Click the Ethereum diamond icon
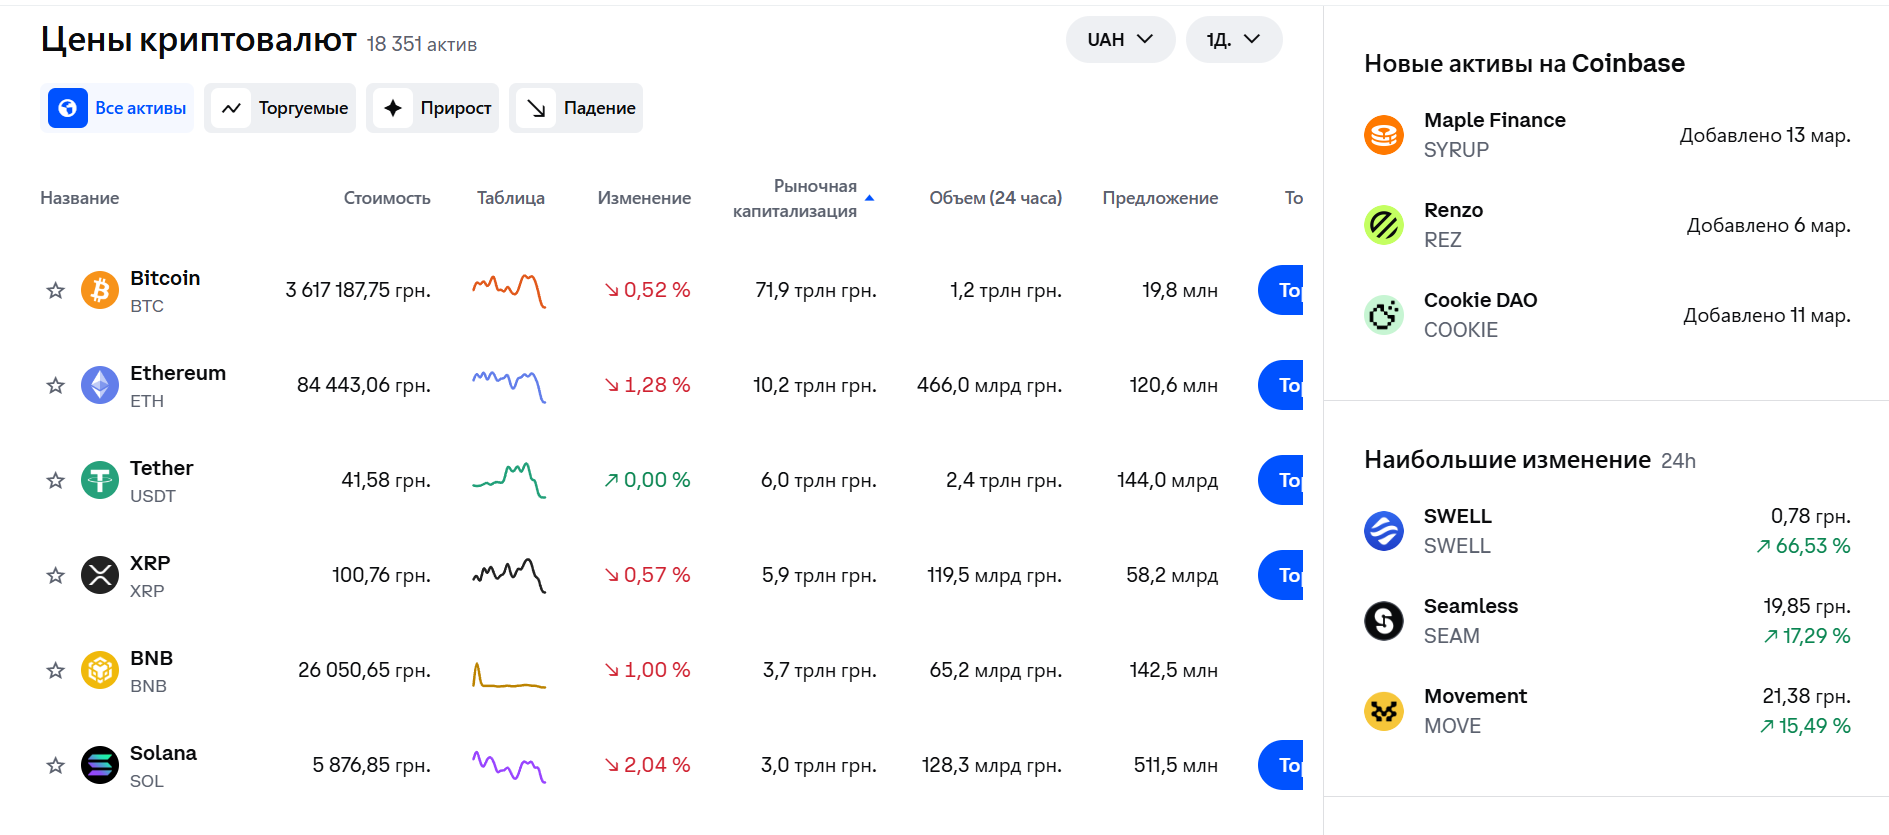Screen dimensions: 1889x835 click(99, 385)
